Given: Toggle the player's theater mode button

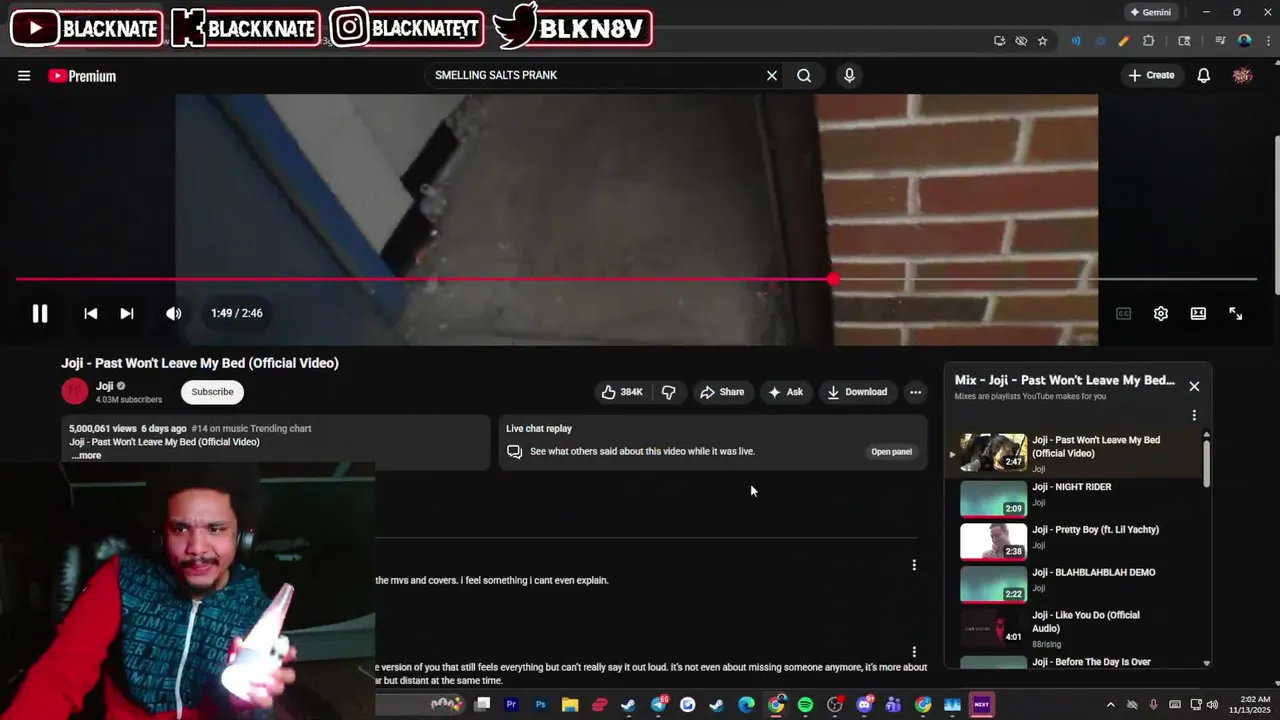Looking at the screenshot, I should click(1198, 314).
